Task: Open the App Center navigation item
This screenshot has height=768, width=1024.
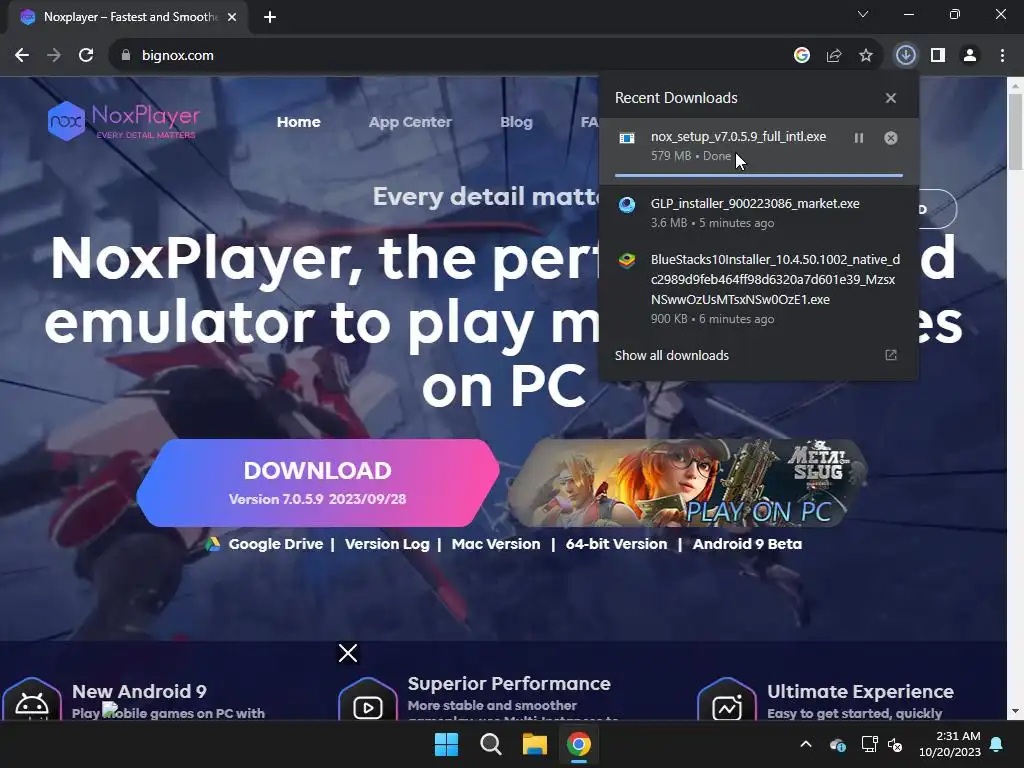Action: 409,122
